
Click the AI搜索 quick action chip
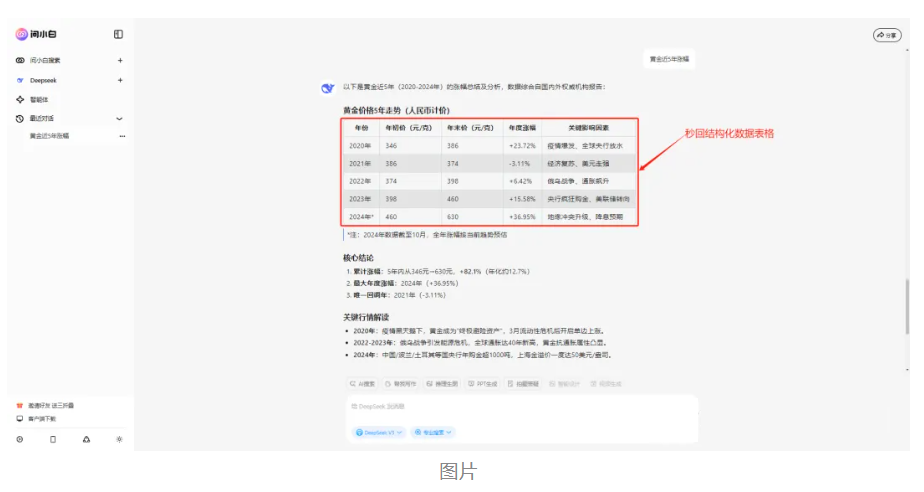(362, 384)
